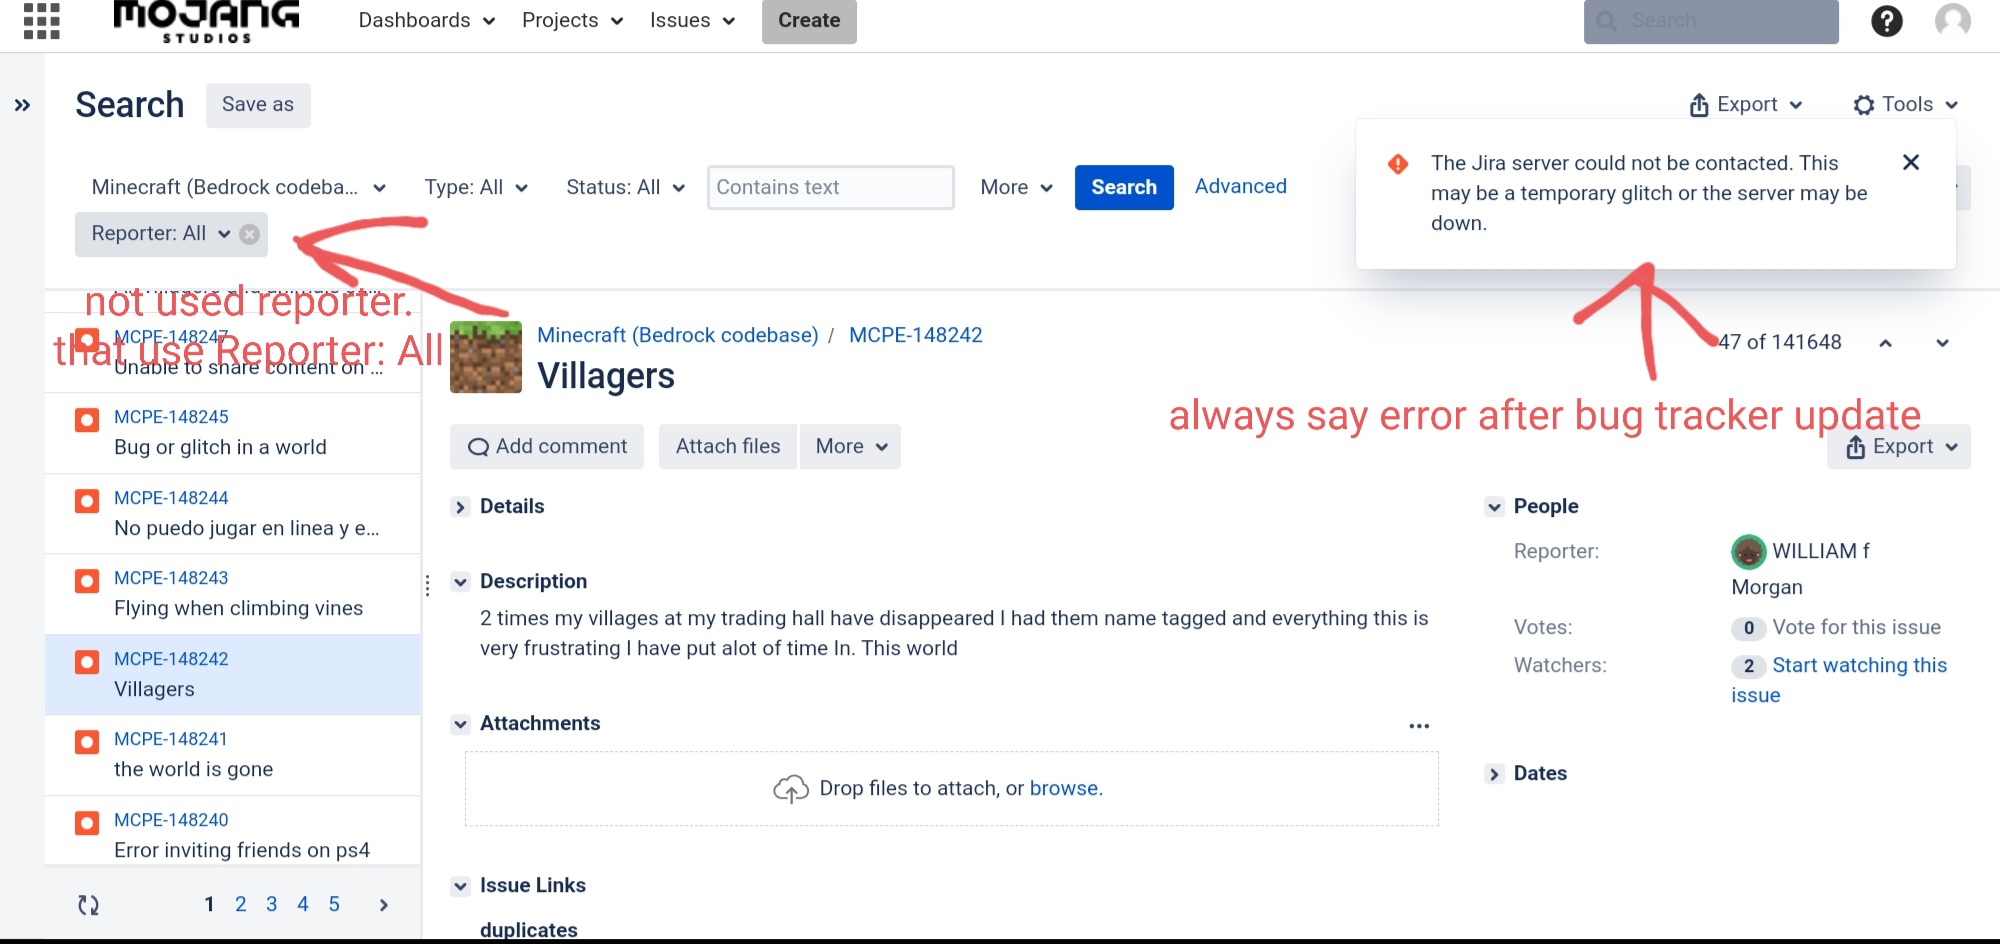Remove the Reporter filter with x icon

[250, 234]
